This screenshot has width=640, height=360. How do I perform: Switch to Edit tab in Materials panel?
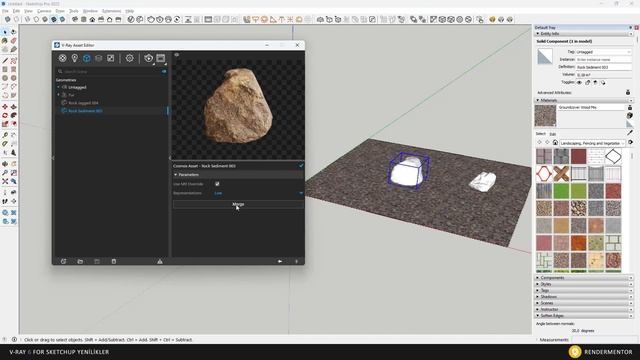tap(552, 134)
